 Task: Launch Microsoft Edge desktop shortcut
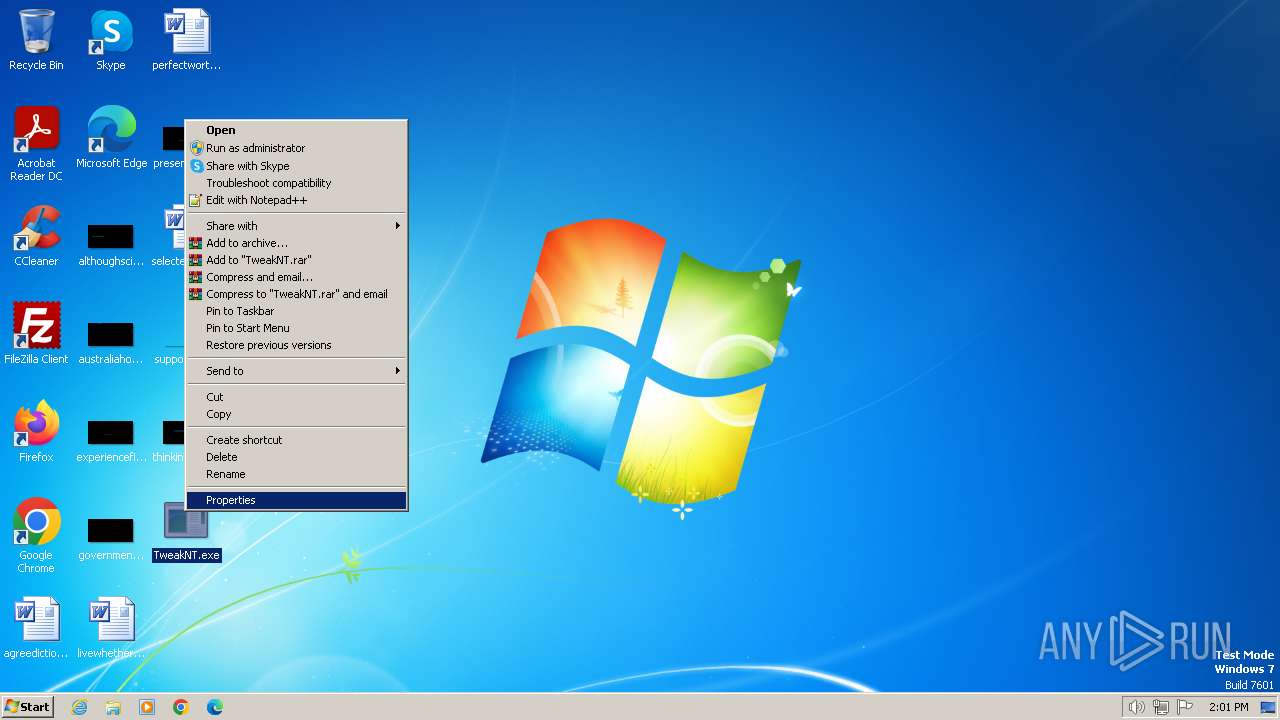click(111, 138)
